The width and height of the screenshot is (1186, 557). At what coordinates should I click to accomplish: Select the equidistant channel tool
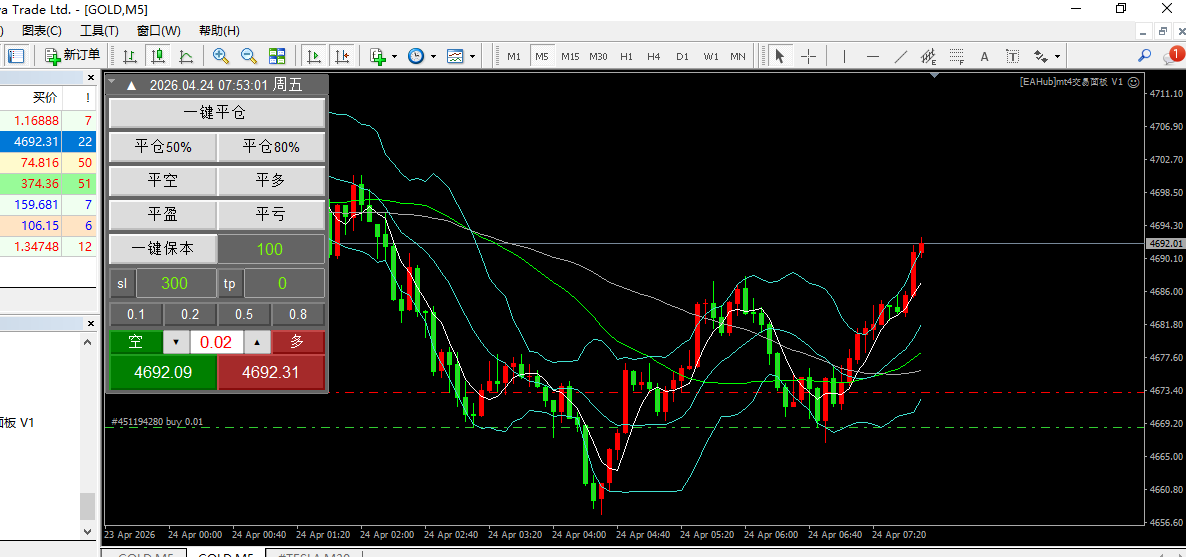point(929,56)
